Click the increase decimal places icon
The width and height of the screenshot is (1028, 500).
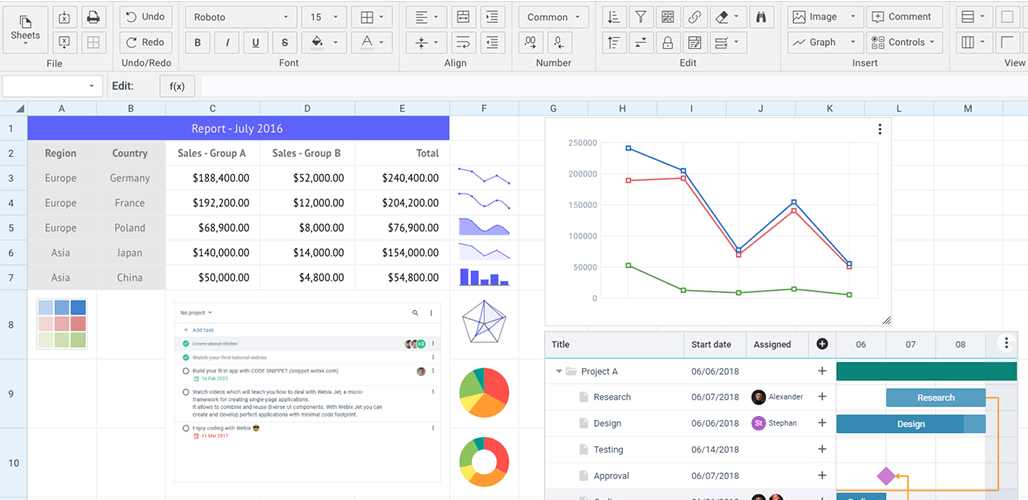pos(533,42)
